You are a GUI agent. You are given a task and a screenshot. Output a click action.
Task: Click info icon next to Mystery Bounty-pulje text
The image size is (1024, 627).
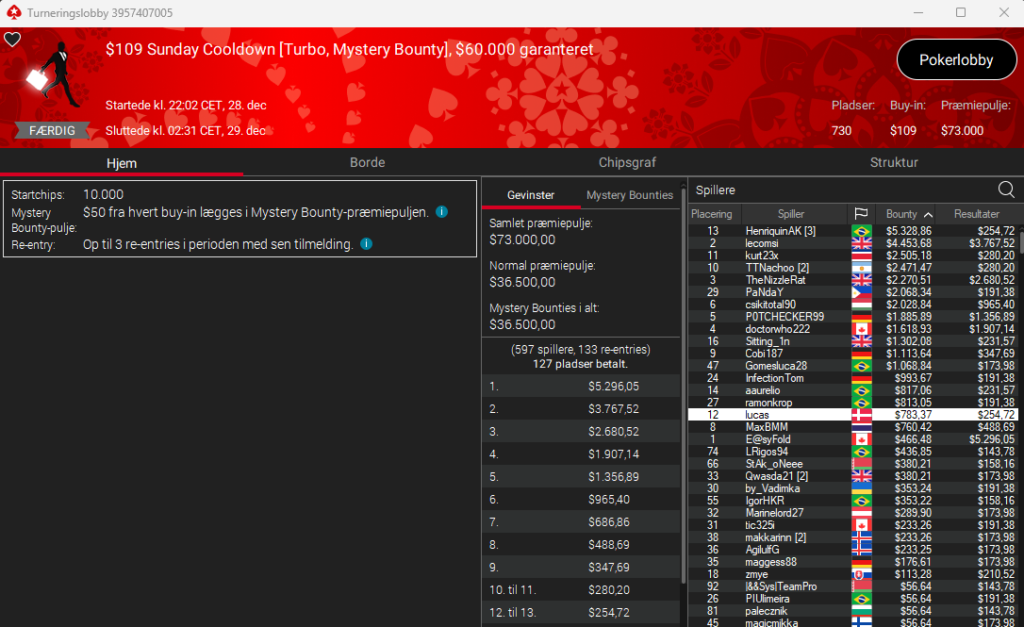tap(441, 212)
